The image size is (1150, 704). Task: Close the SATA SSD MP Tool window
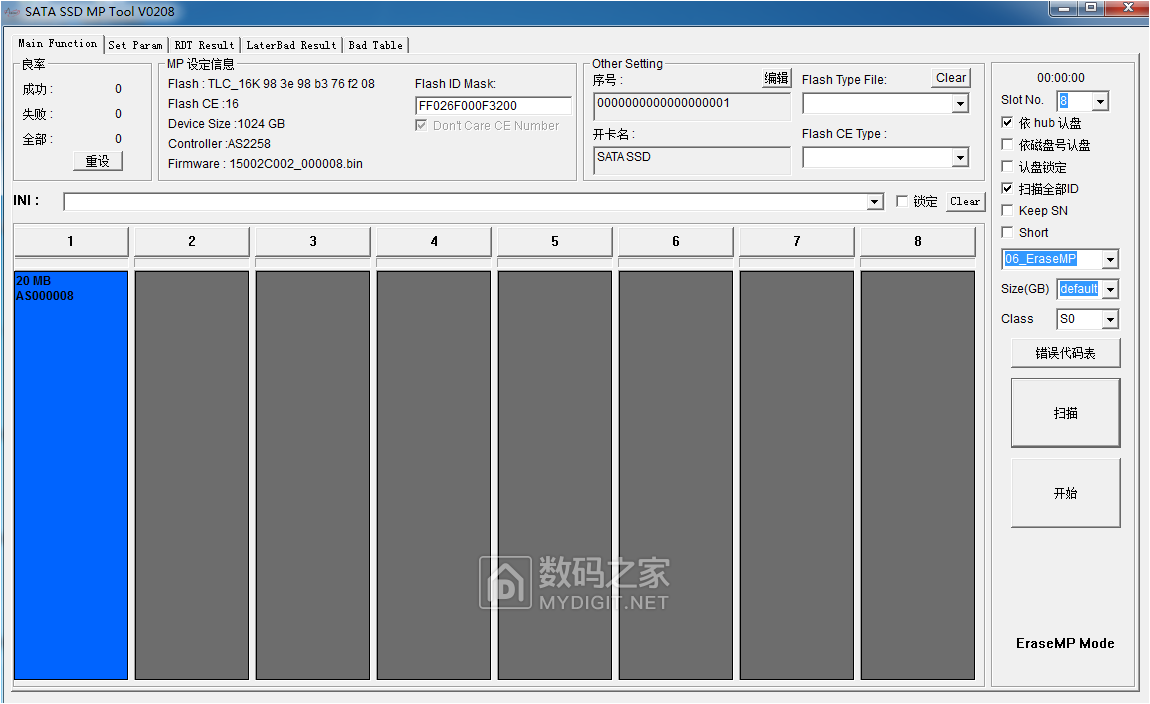click(x=1127, y=8)
